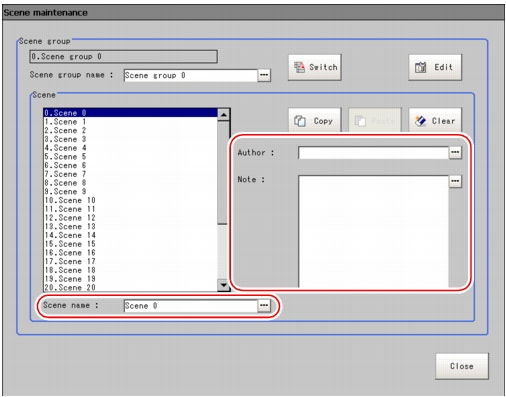Click the scene list scroll up arrow
The image size is (506, 397).
tap(223, 115)
